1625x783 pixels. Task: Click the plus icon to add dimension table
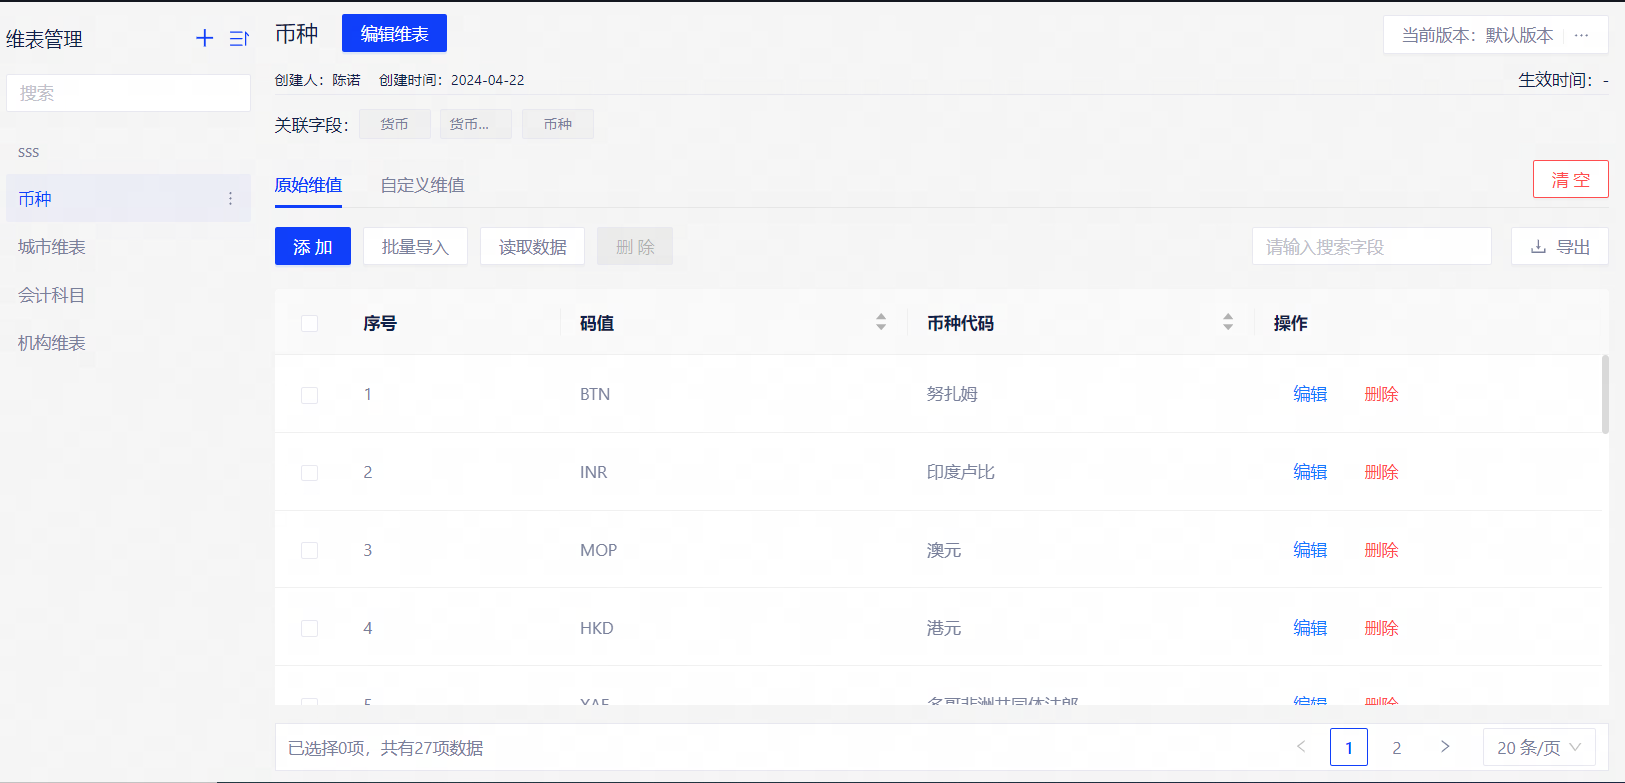coord(204,38)
